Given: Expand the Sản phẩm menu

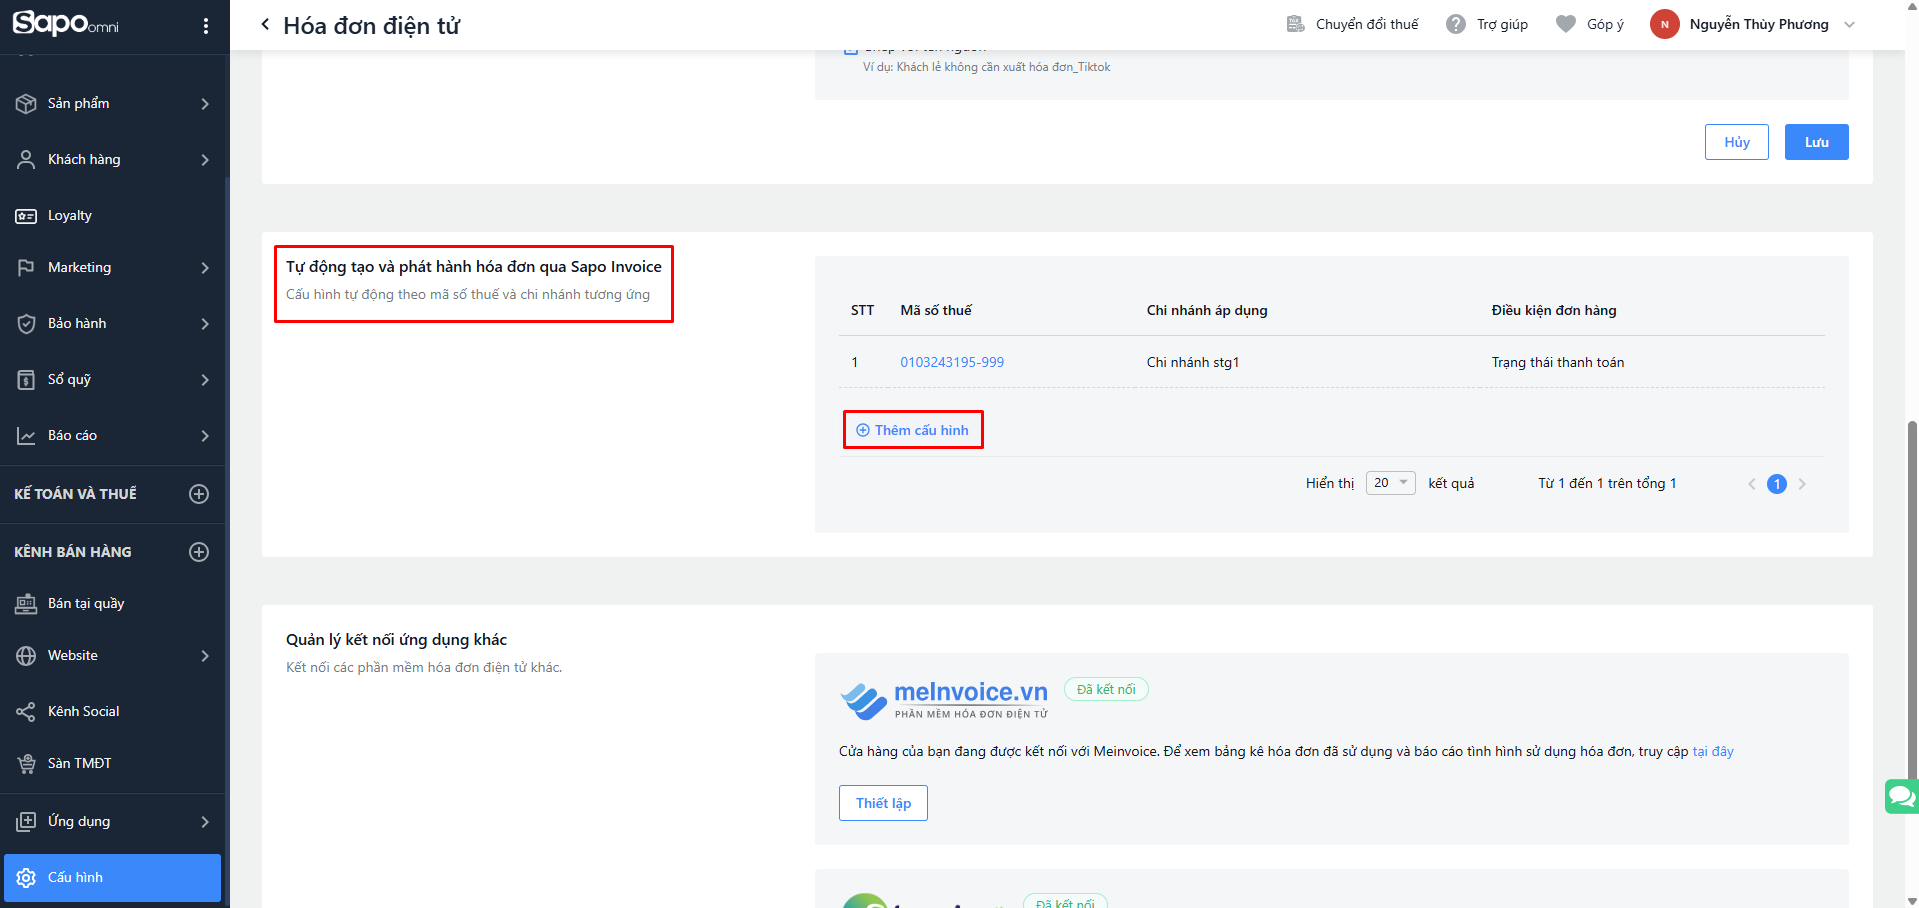Looking at the screenshot, I should pyautogui.click(x=205, y=104).
